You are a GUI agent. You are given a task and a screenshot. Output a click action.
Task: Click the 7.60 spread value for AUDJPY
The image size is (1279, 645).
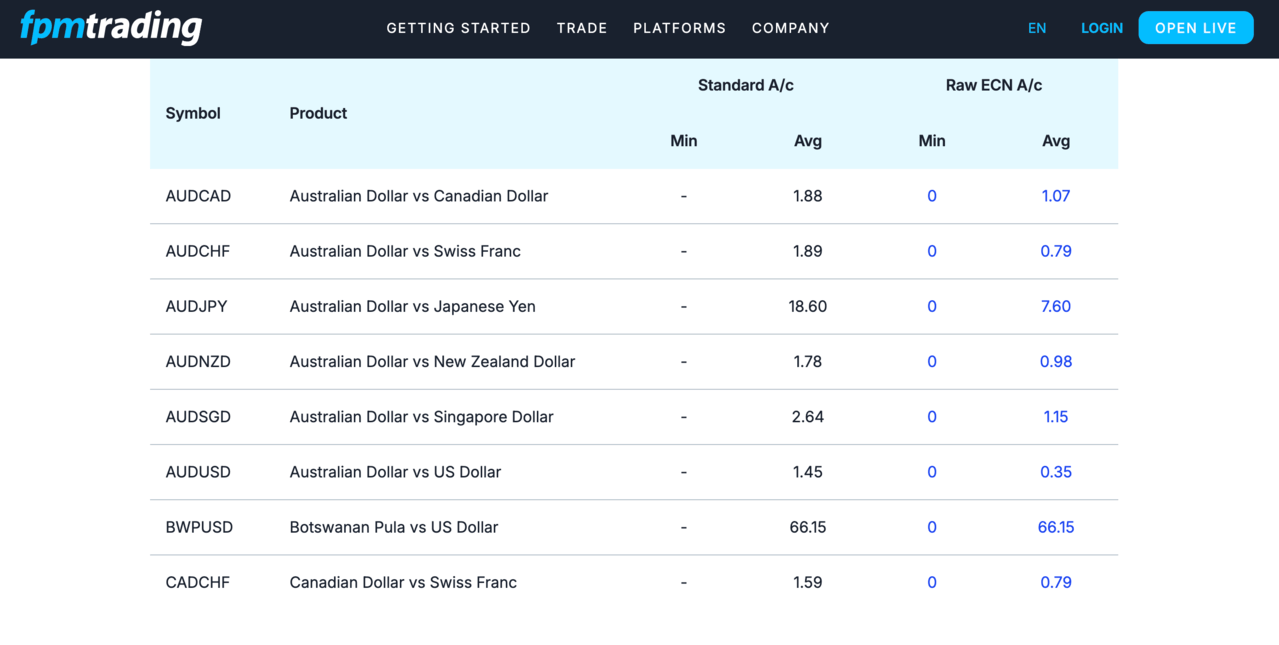[1055, 306]
